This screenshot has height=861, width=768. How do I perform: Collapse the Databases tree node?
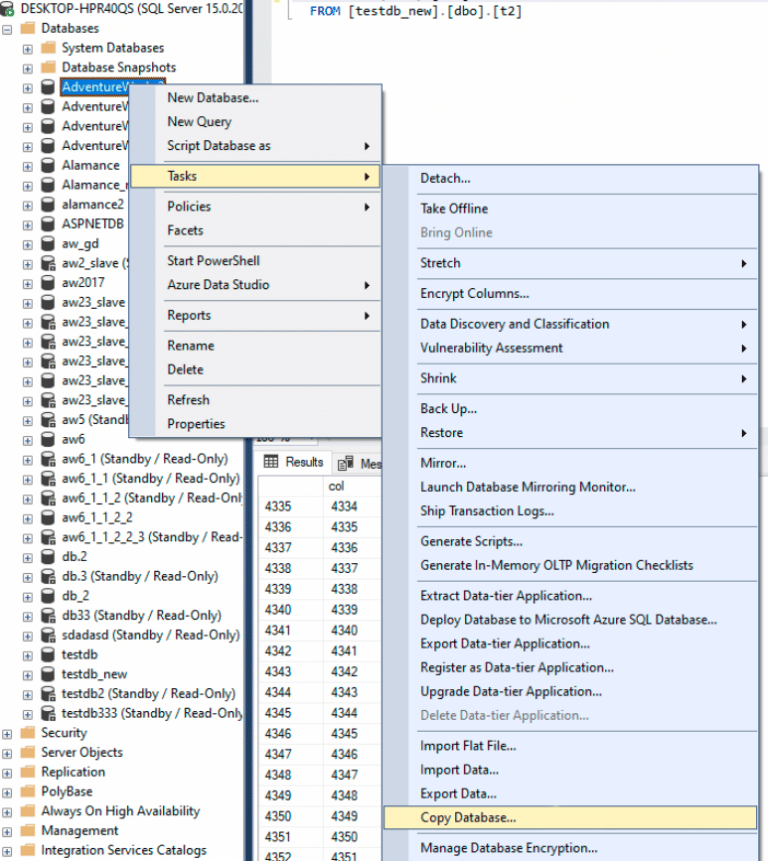click(8, 29)
